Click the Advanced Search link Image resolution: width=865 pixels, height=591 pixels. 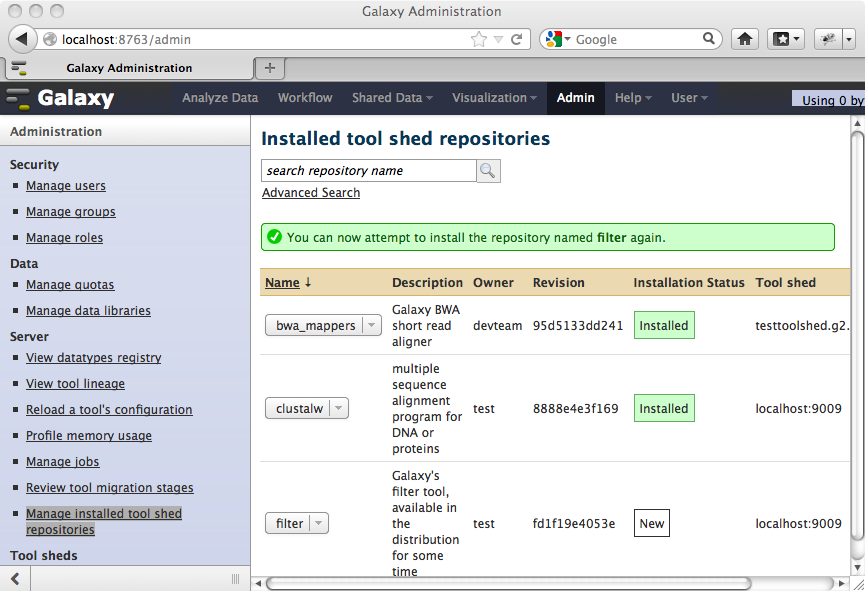311,193
